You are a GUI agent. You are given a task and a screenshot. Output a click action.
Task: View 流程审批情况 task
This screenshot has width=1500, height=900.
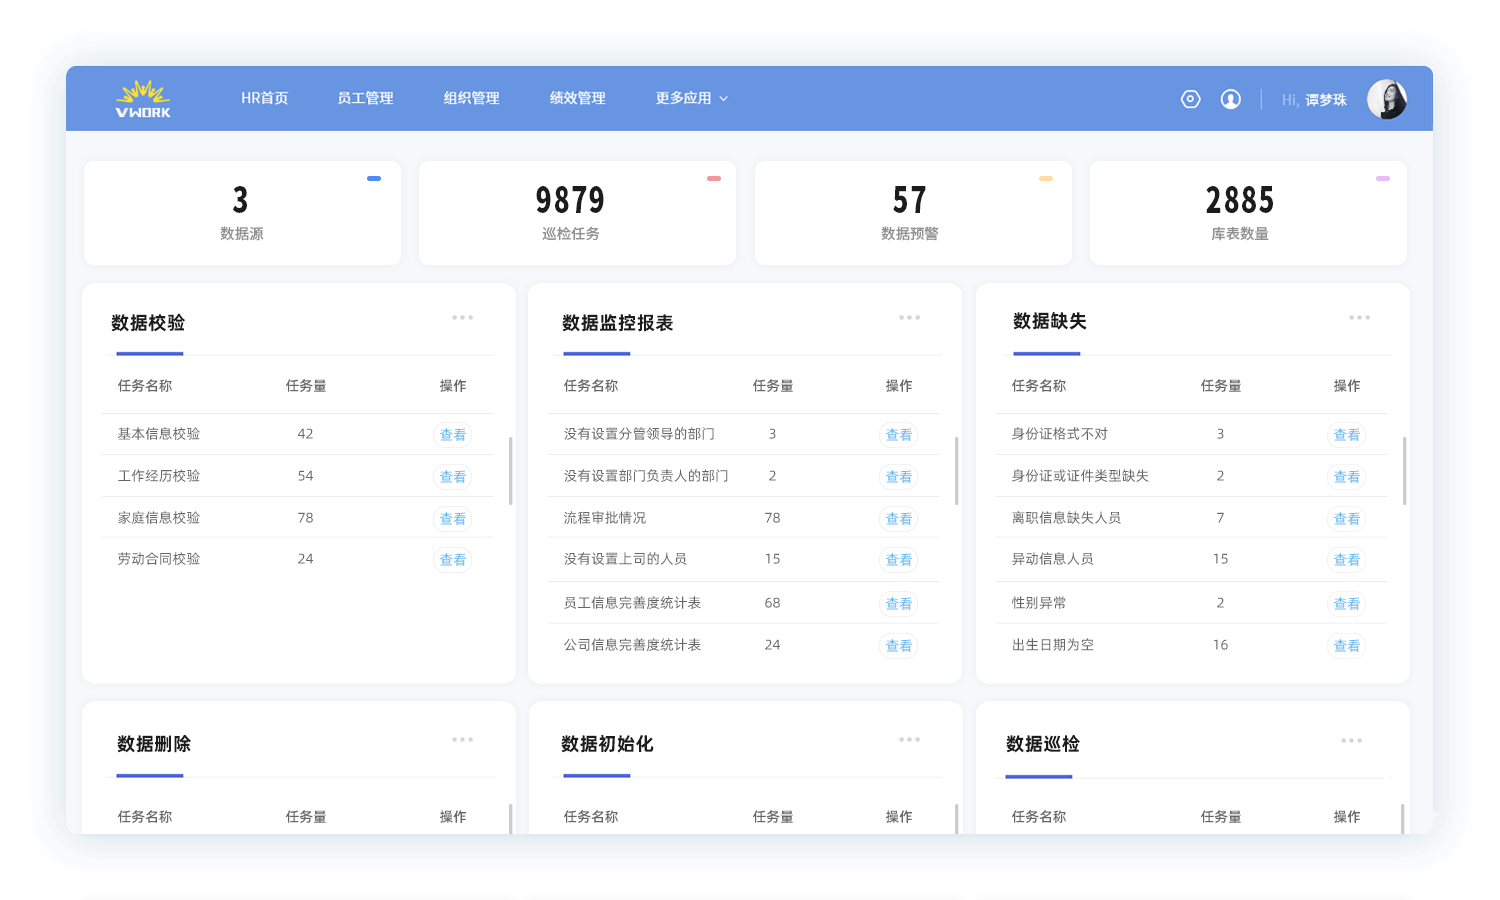(899, 519)
